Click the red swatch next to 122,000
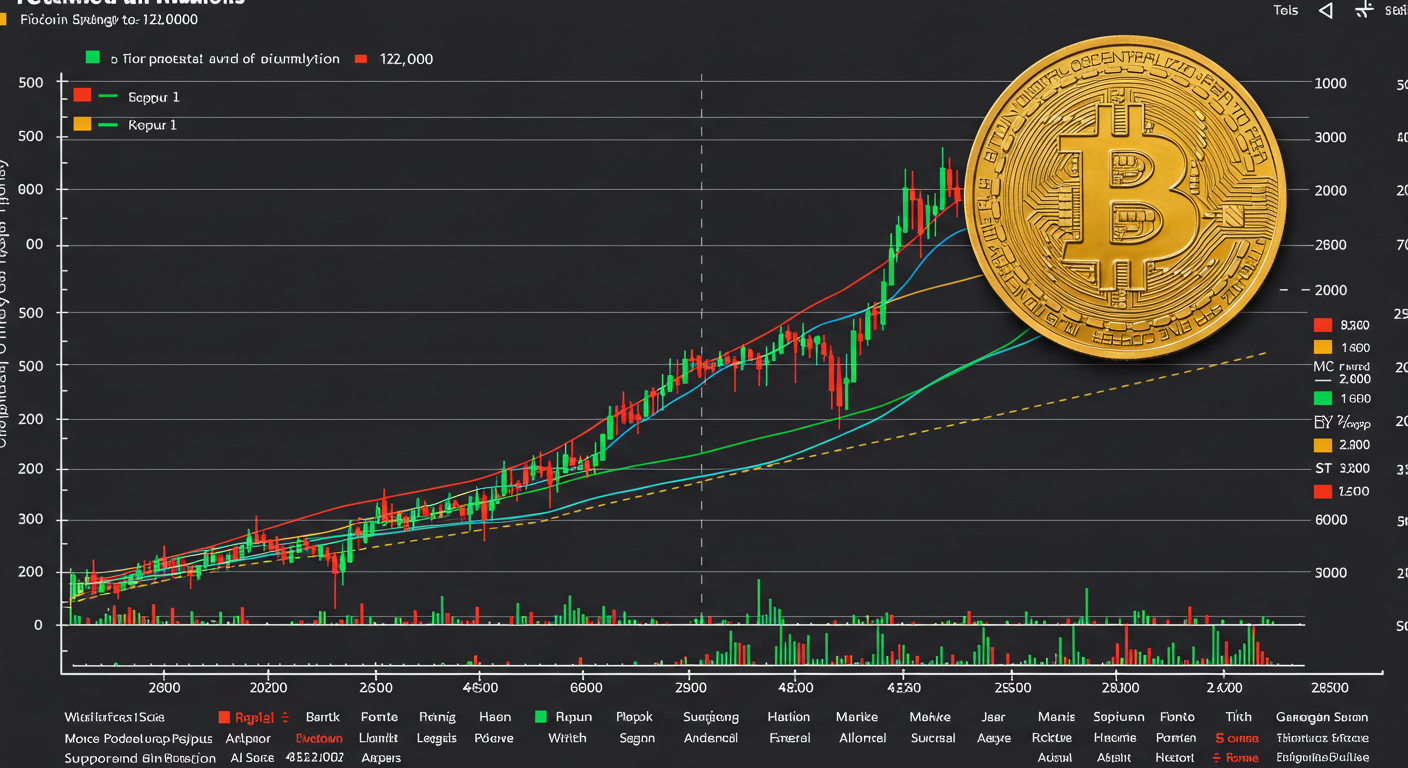The width and height of the screenshot is (1408, 768). [361, 59]
